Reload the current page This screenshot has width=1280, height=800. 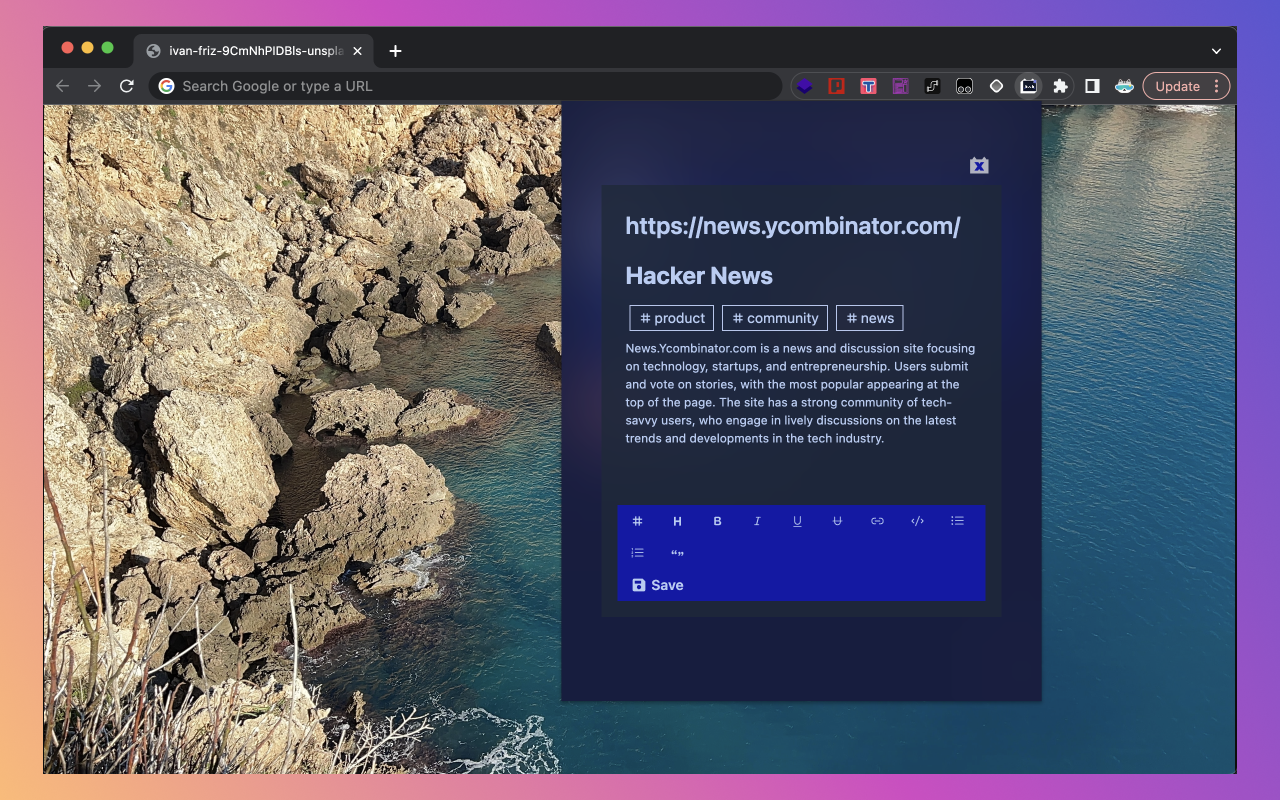click(126, 86)
